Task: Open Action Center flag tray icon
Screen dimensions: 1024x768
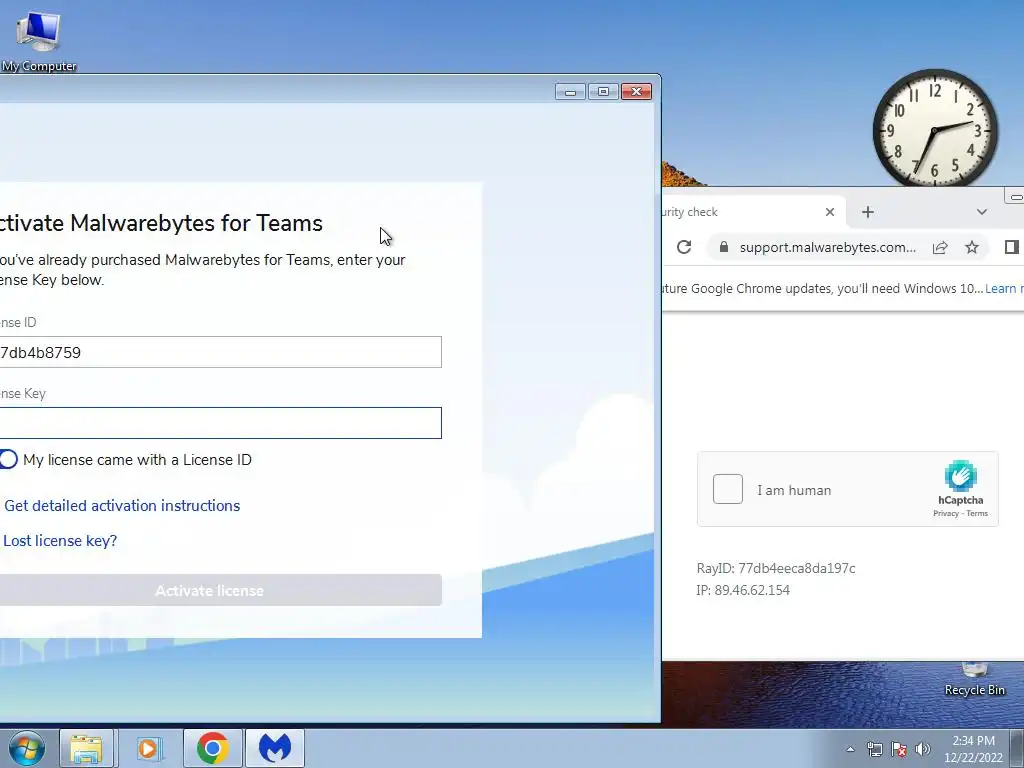Action: coord(899,749)
